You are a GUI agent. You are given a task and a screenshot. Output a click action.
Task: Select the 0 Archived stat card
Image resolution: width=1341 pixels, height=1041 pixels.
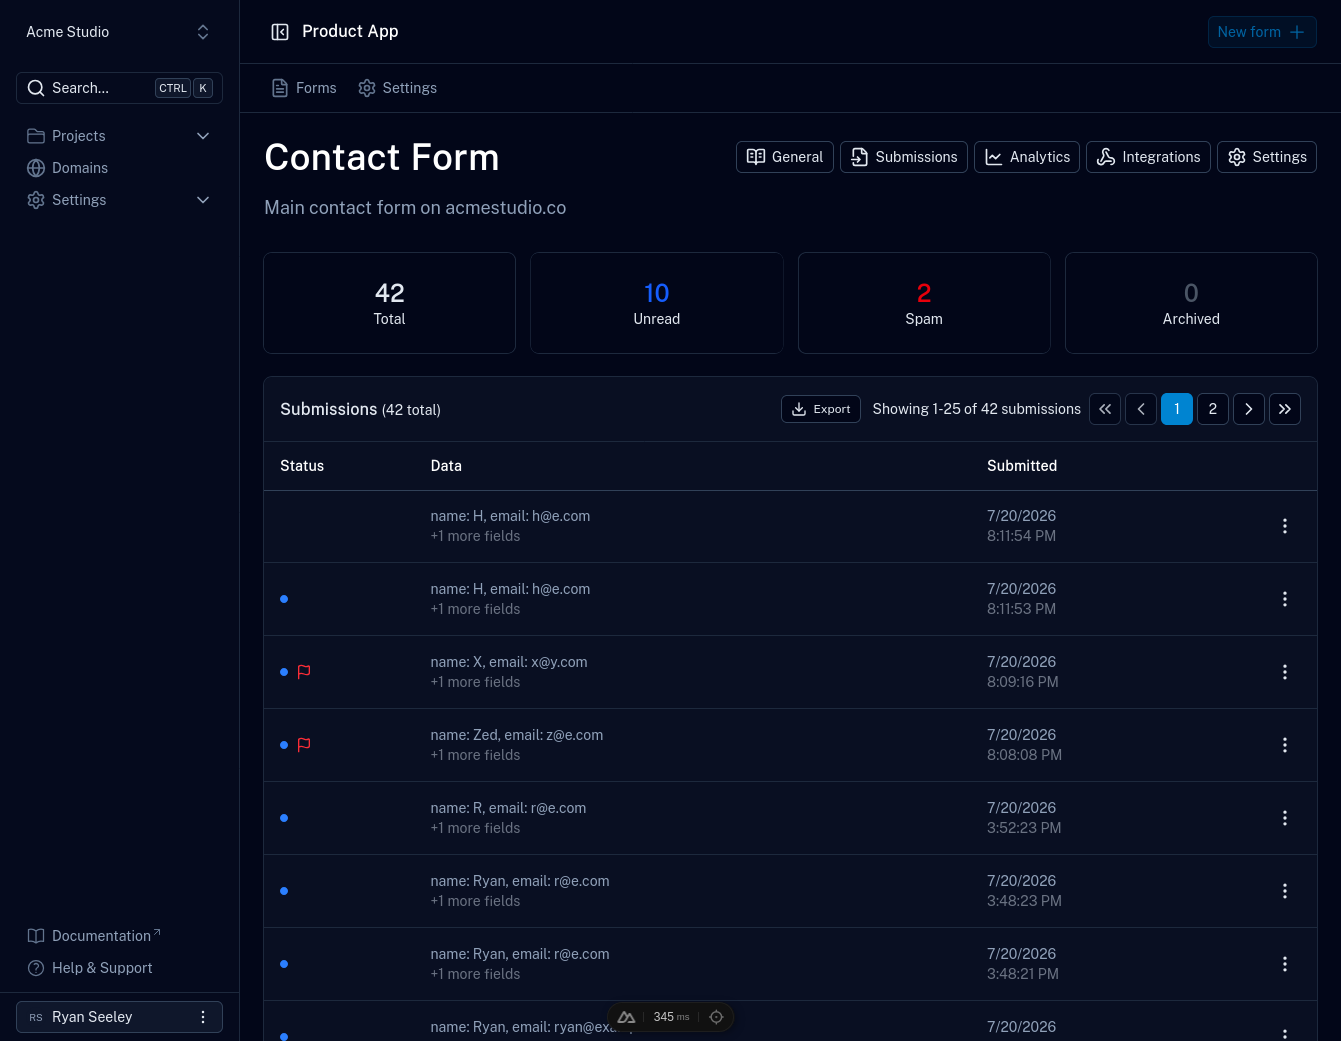coord(1191,303)
